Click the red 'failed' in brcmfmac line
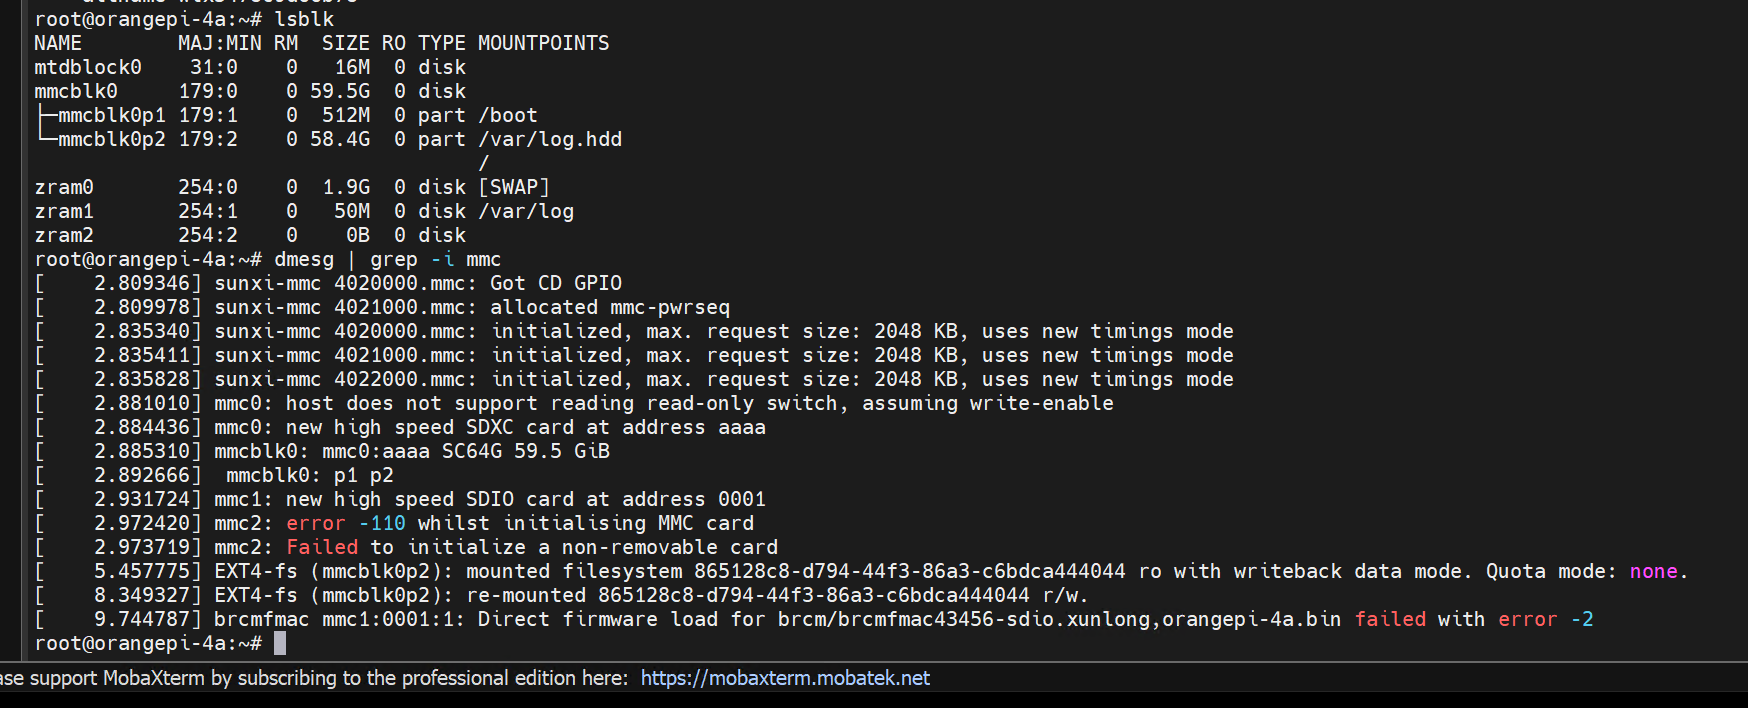Viewport: 1748px width, 708px height. [1390, 619]
